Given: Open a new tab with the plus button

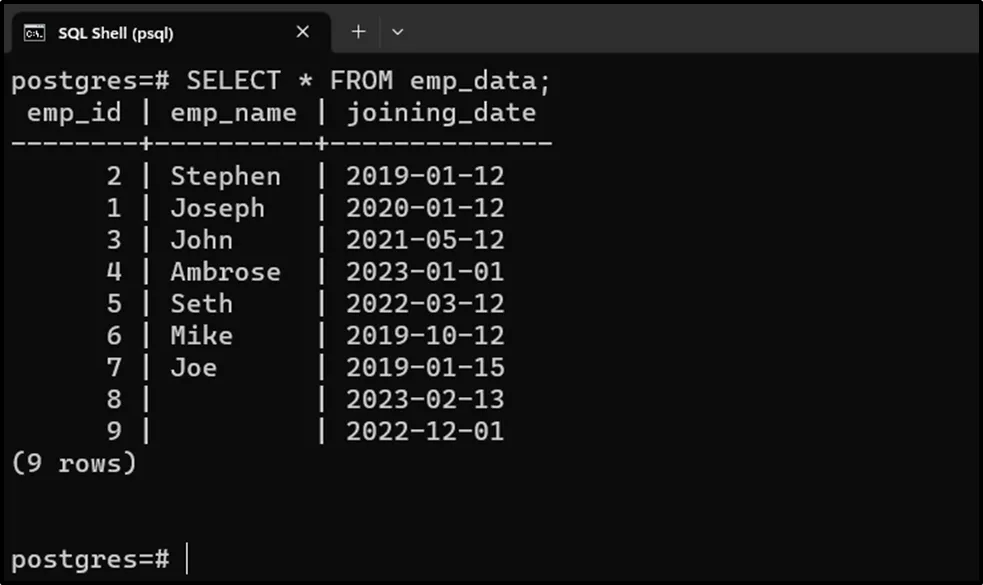Looking at the screenshot, I should tap(358, 32).
